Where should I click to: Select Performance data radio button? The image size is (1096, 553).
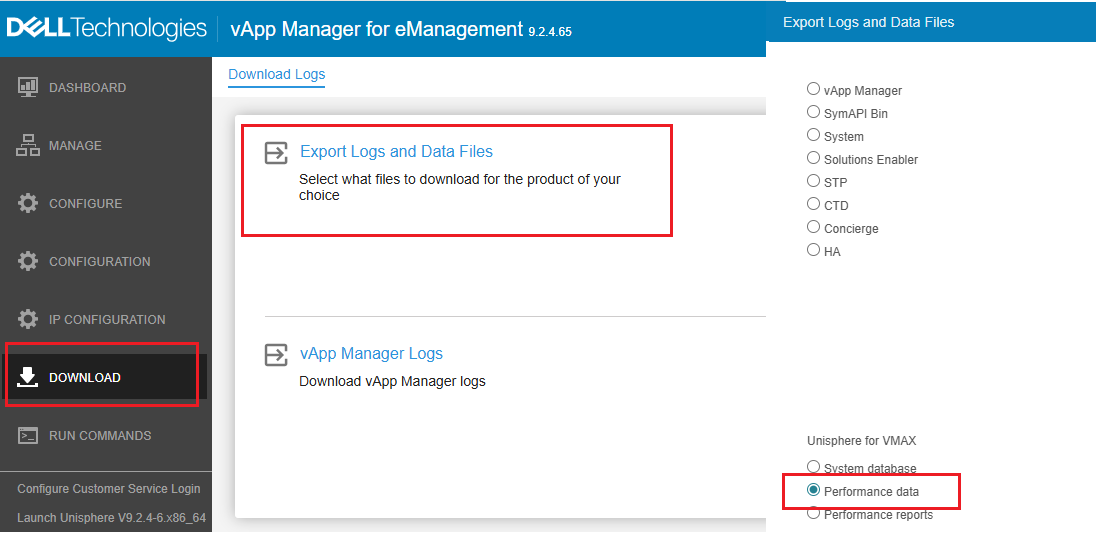click(813, 490)
